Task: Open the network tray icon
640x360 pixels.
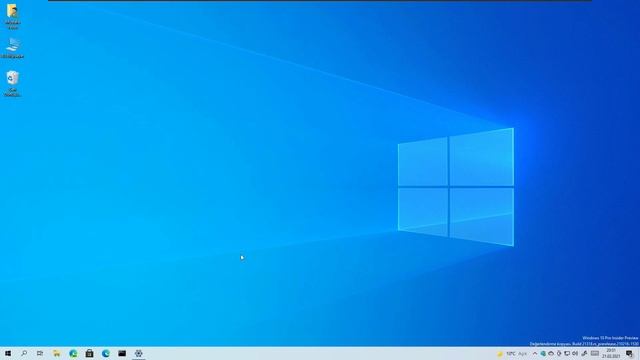Action: [567, 353]
